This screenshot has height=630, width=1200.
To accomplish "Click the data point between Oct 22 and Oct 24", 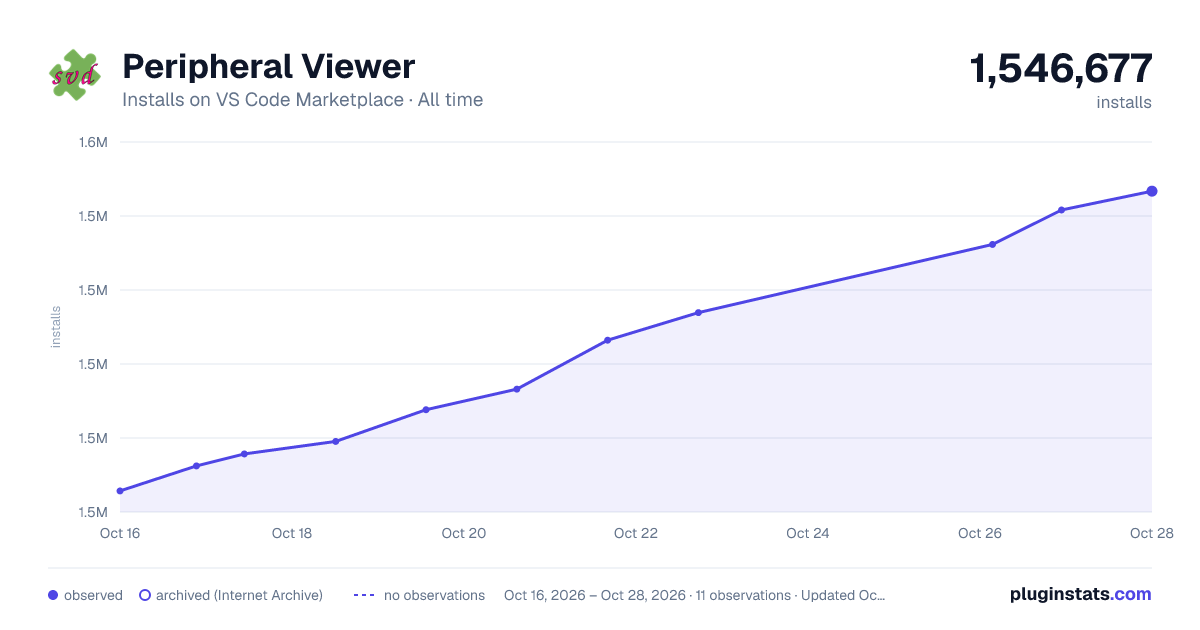I will tap(698, 313).
